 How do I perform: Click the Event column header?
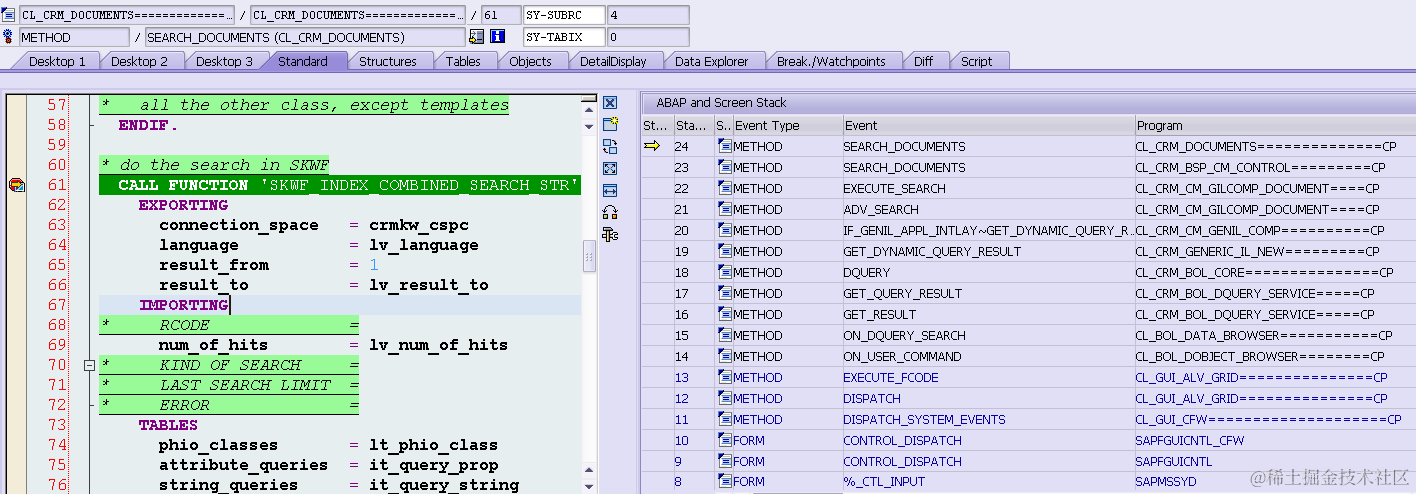987,125
